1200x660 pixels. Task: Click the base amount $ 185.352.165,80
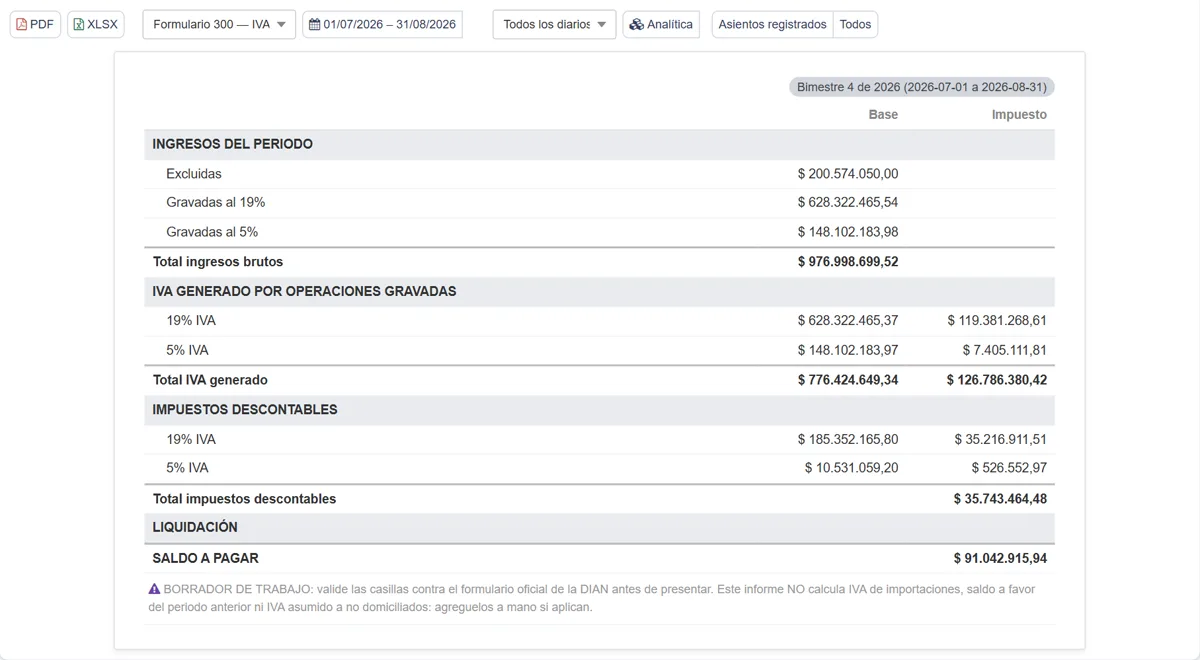click(x=848, y=440)
